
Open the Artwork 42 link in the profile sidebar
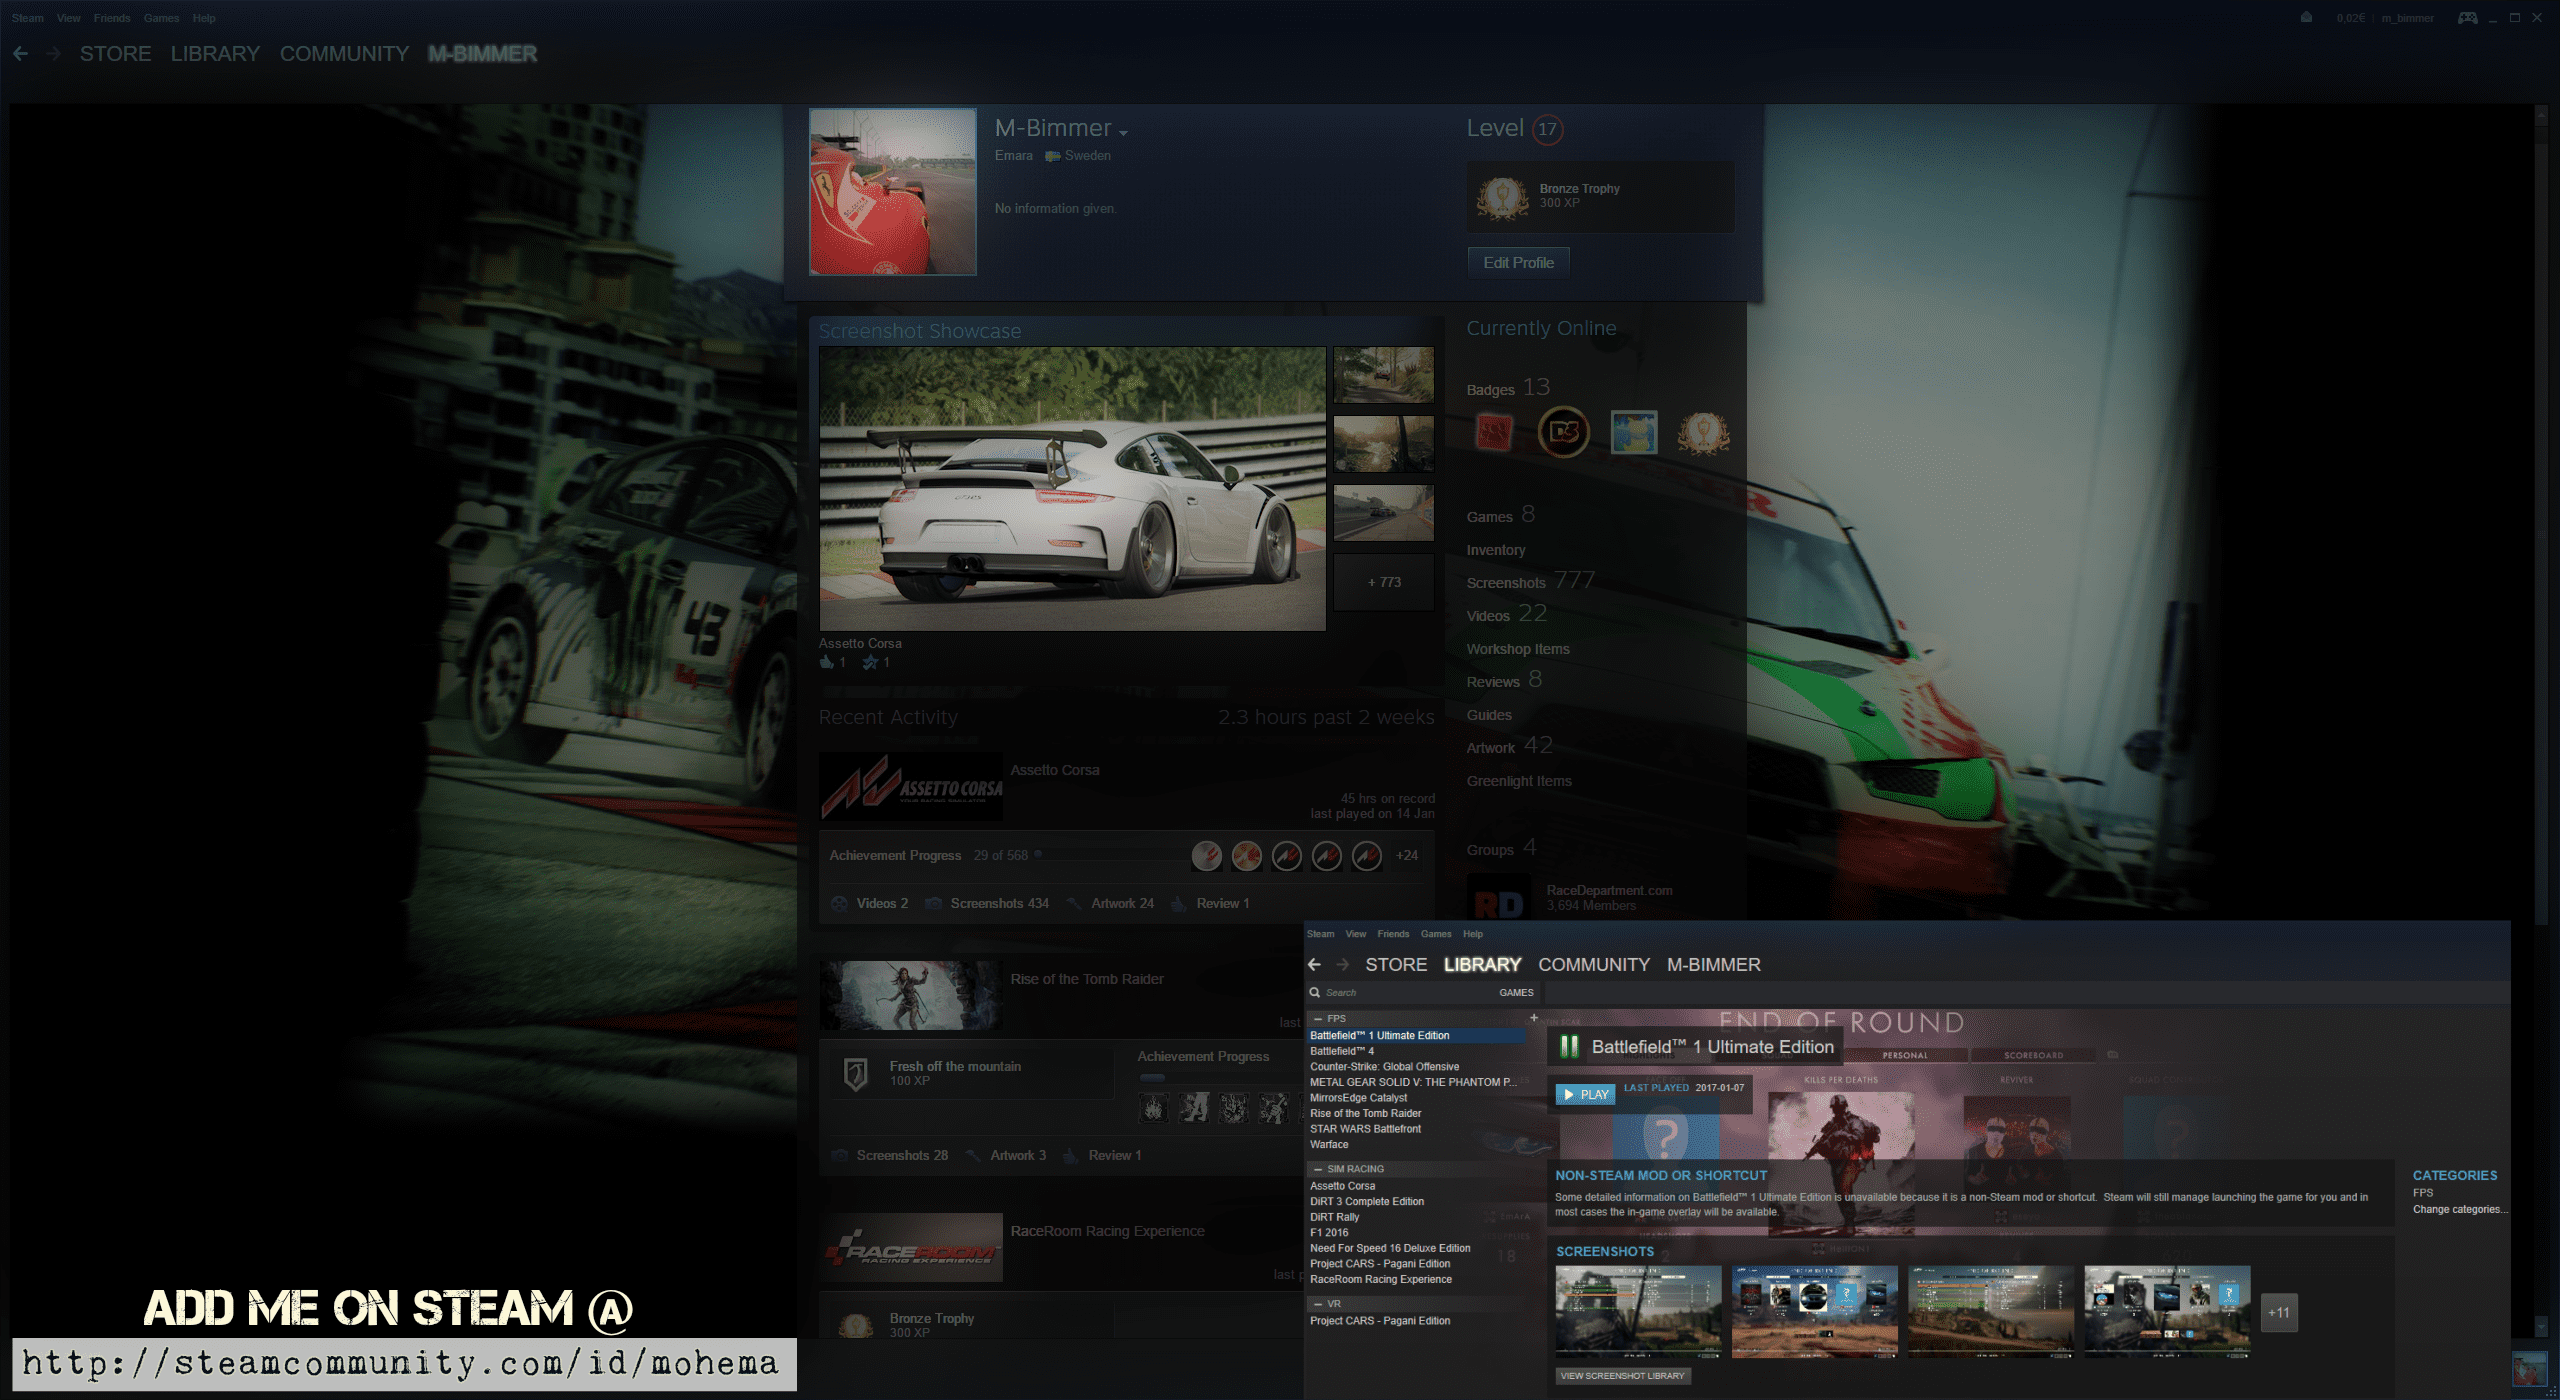pyautogui.click(x=1509, y=747)
